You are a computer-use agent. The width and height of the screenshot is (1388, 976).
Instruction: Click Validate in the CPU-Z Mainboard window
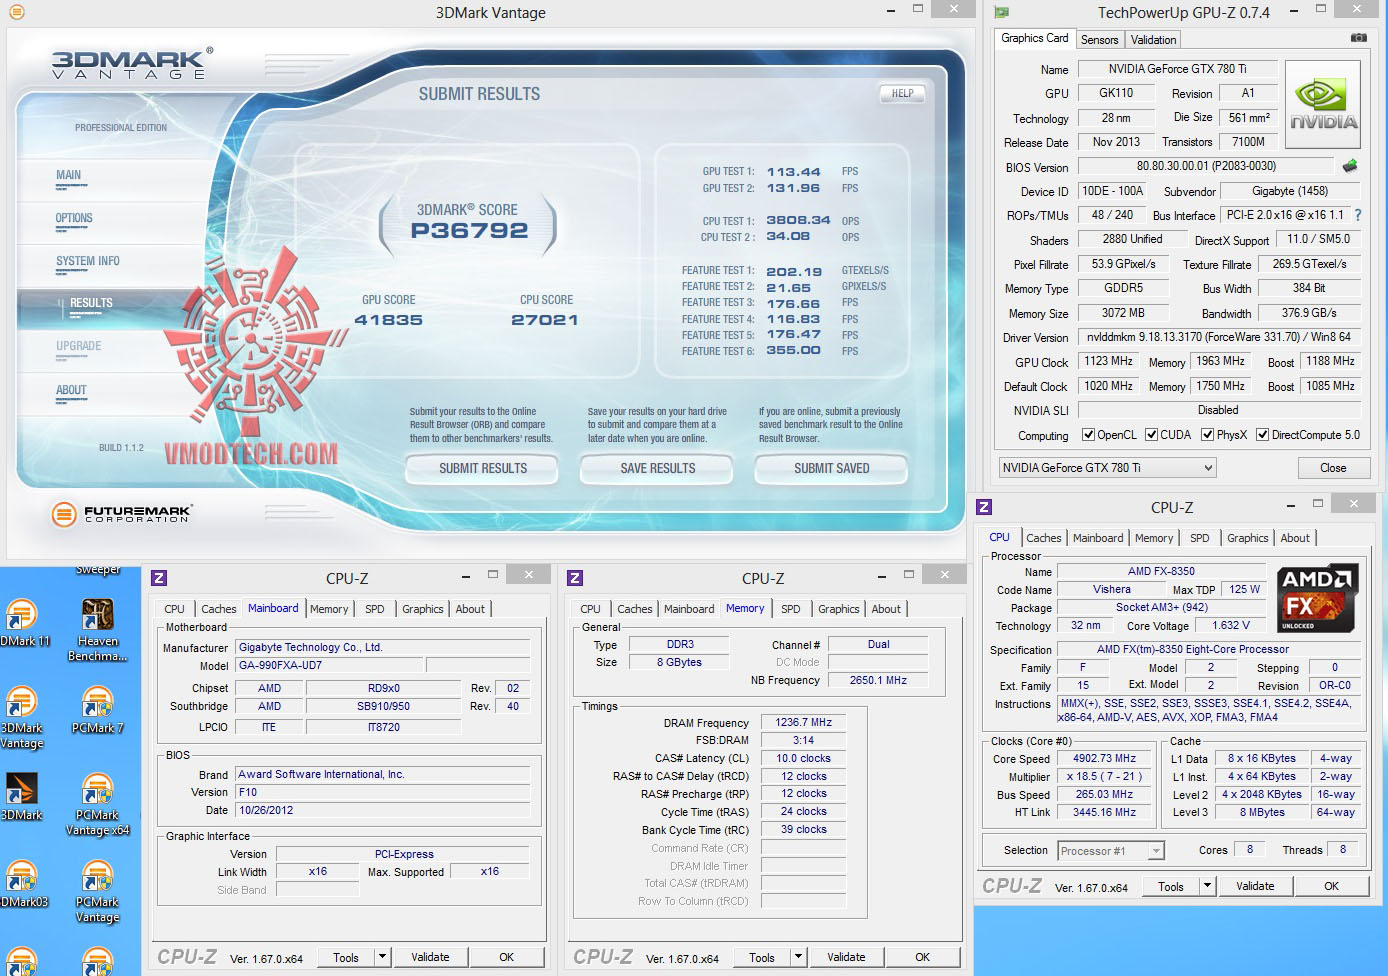tap(430, 957)
